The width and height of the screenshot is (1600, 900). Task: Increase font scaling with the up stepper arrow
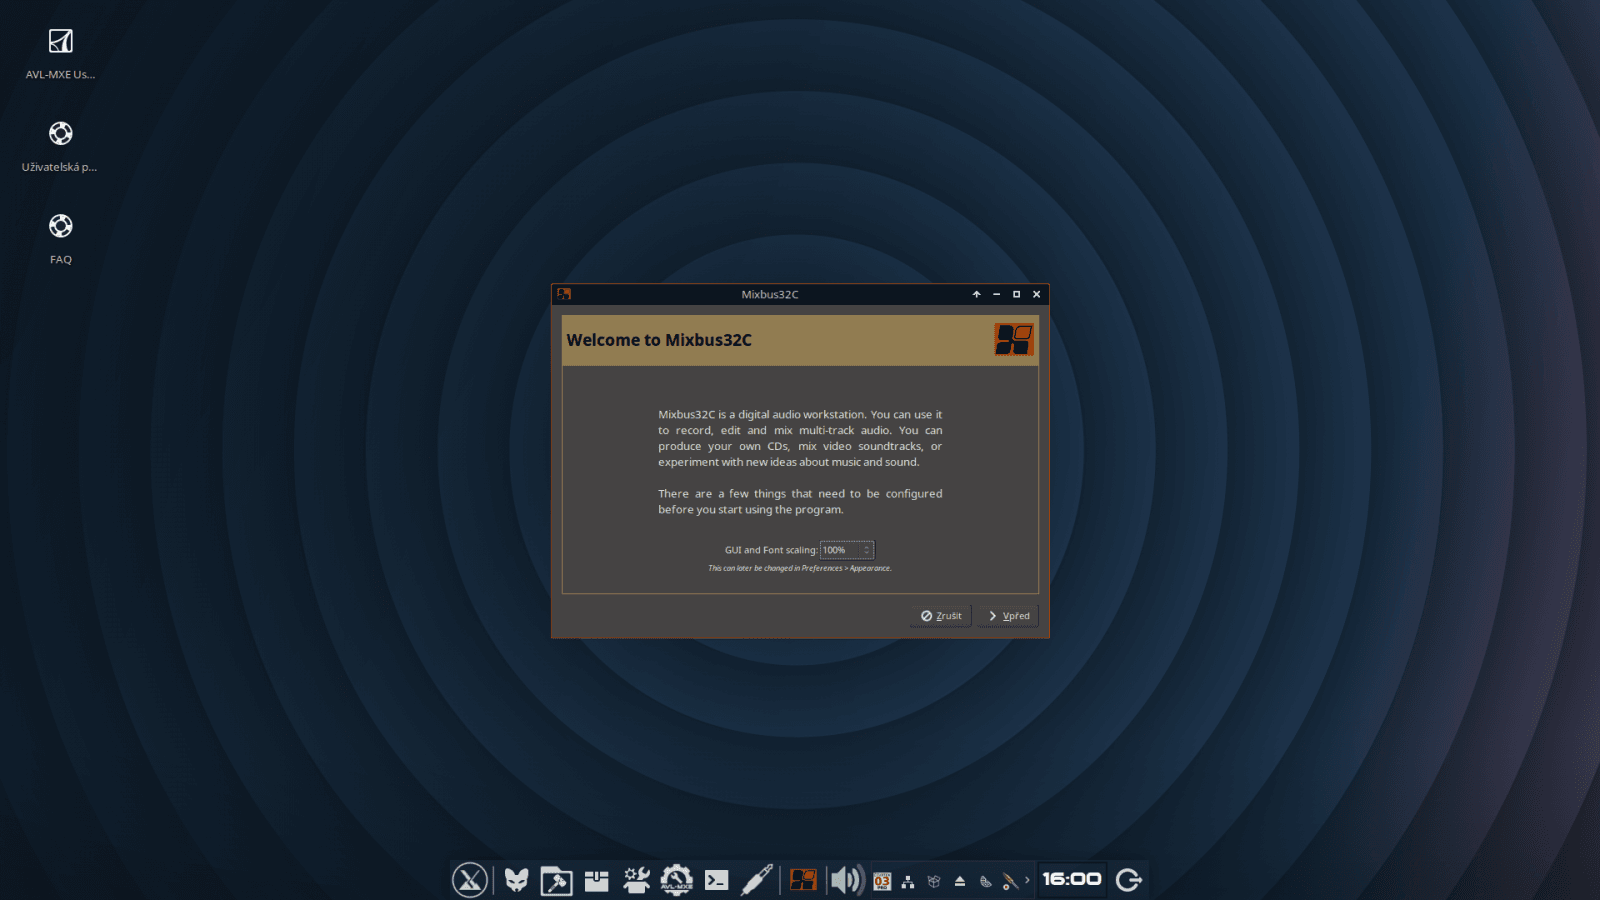tap(866, 546)
